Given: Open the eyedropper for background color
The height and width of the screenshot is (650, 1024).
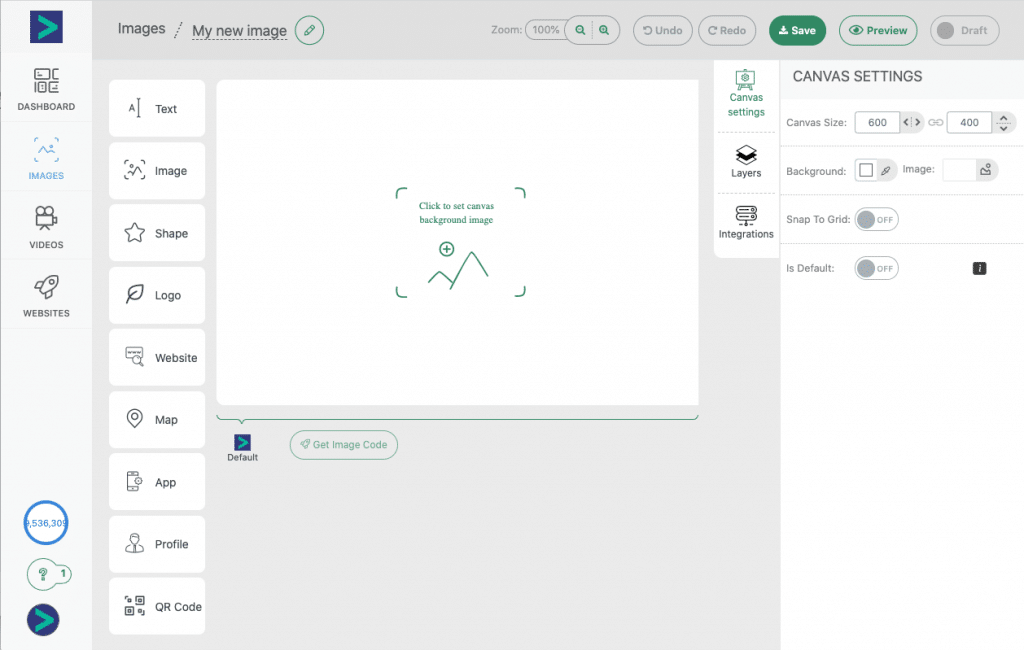Looking at the screenshot, I should click(x=886, y=171).
